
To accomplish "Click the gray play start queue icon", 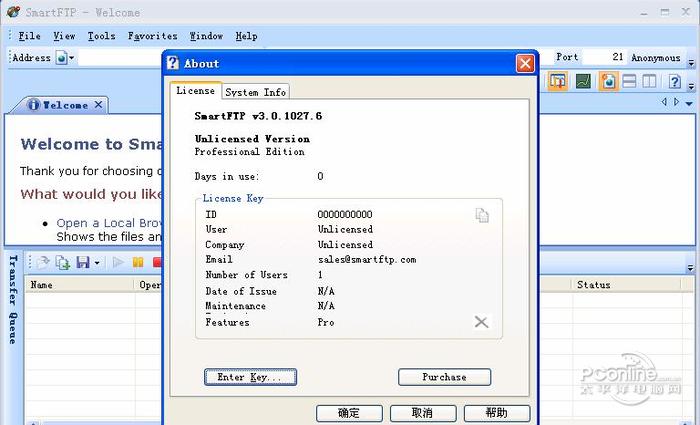I will [118, 262].
